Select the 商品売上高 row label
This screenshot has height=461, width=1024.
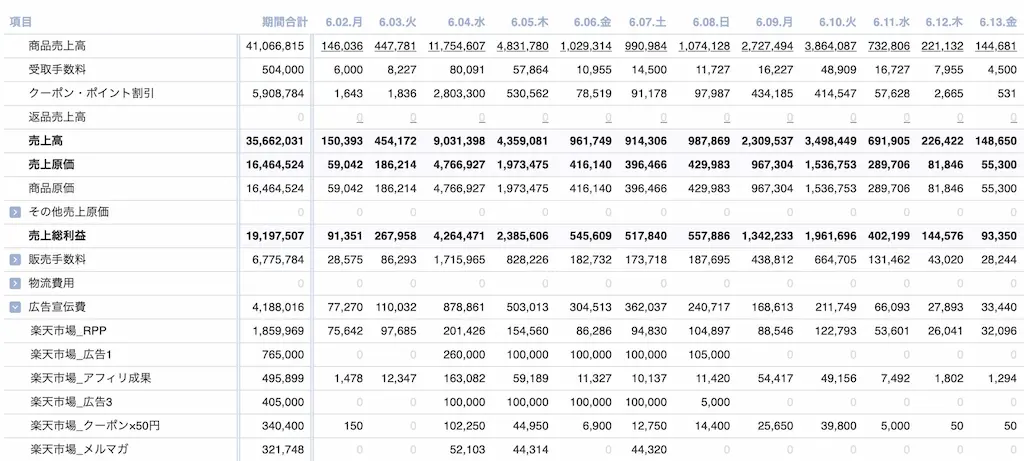(57, 46)
